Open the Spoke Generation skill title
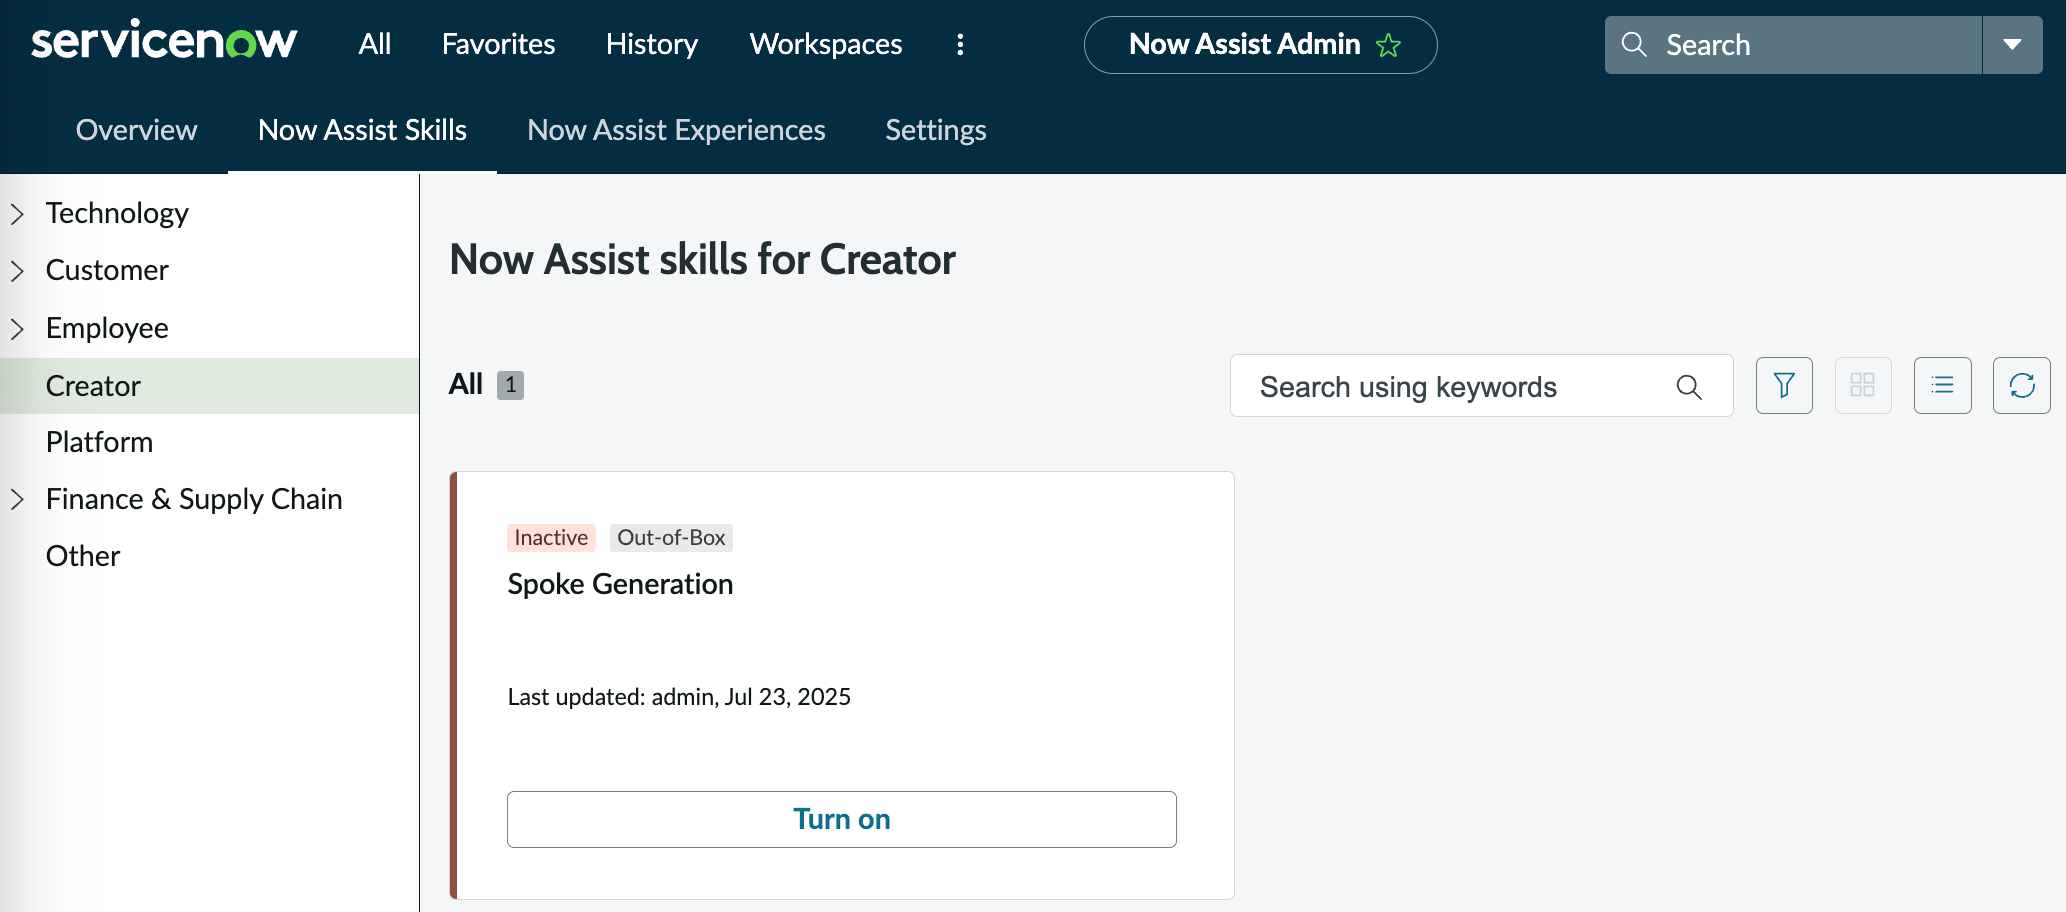This screenshot has height=912, width=2066. tap(620, 584)
